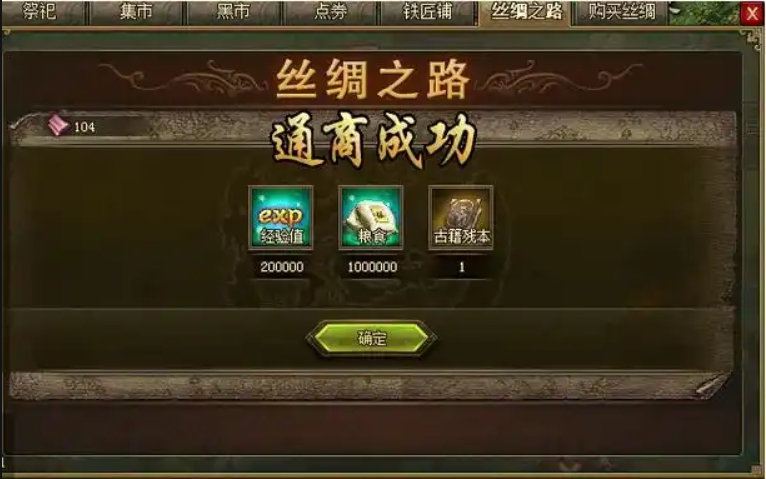
Task: Click the 200000 experience amount
Action: coord(281,267)
